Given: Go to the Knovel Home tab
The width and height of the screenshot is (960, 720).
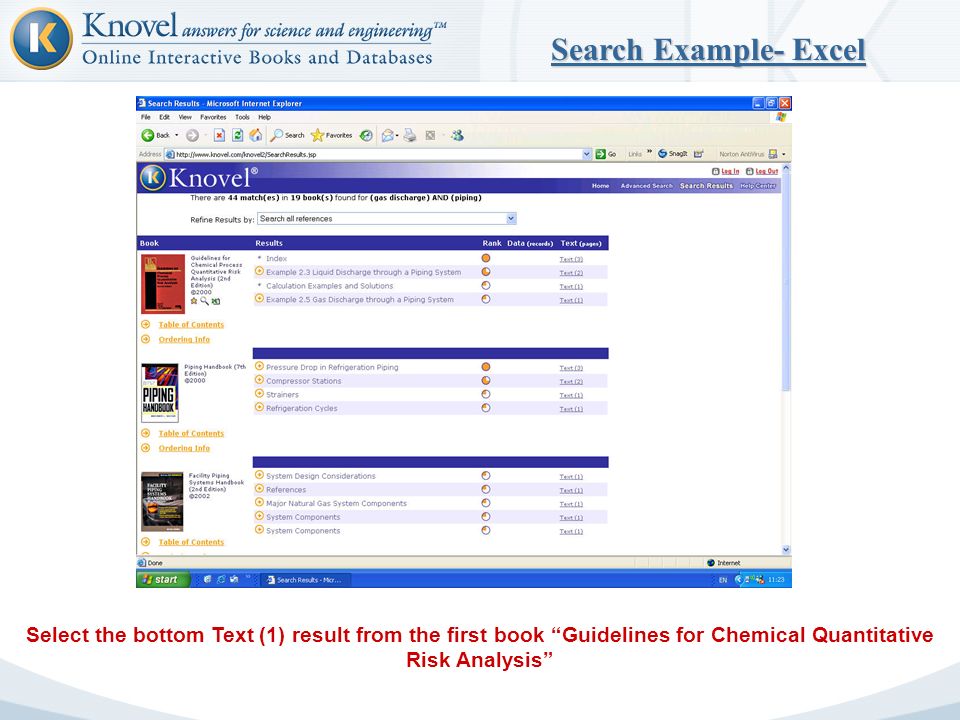Looking at the screenshot, I should (600, 186).
